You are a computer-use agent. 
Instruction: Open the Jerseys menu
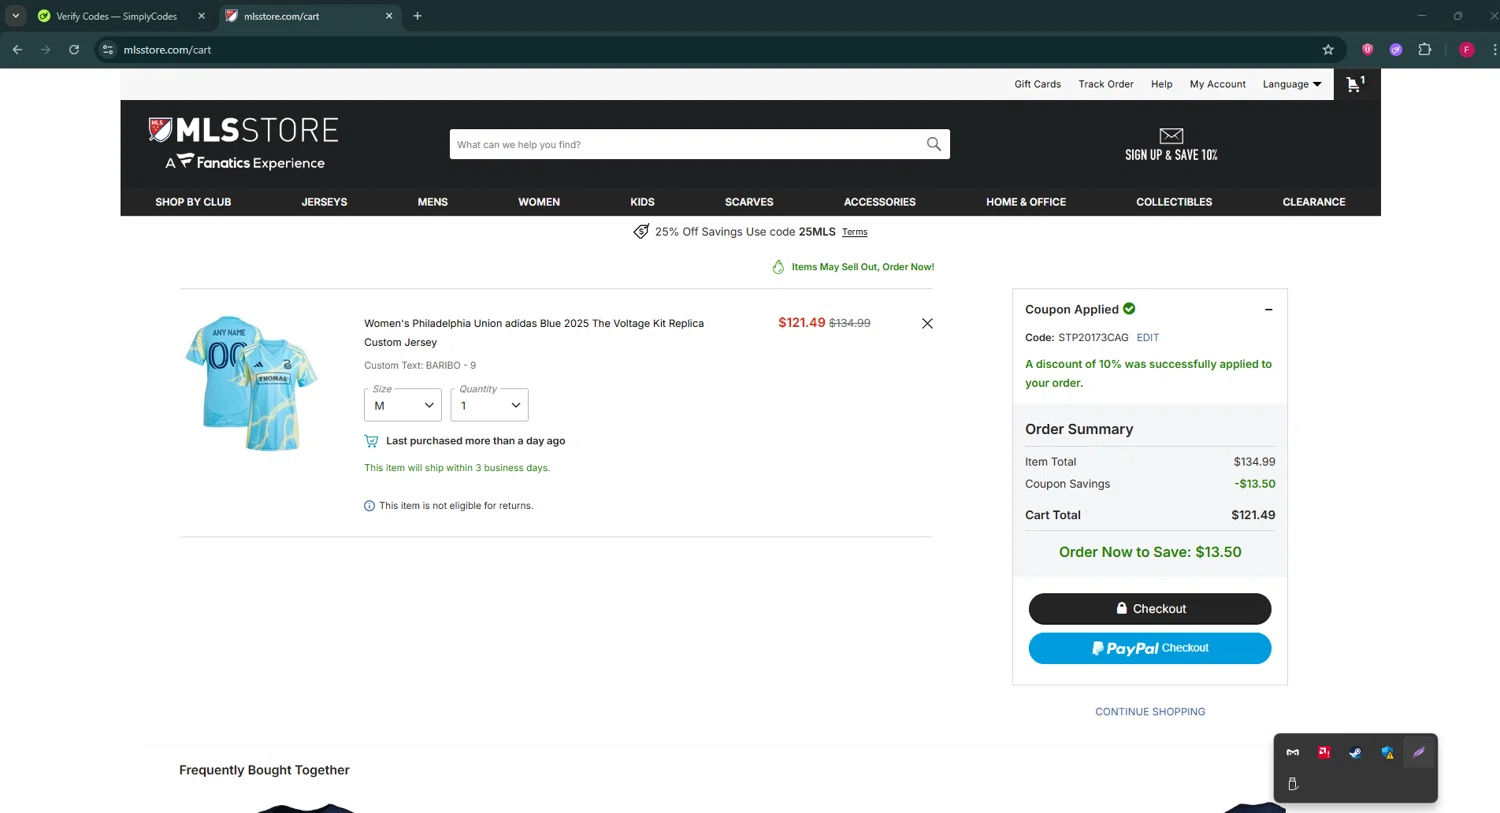coord(324,202)
